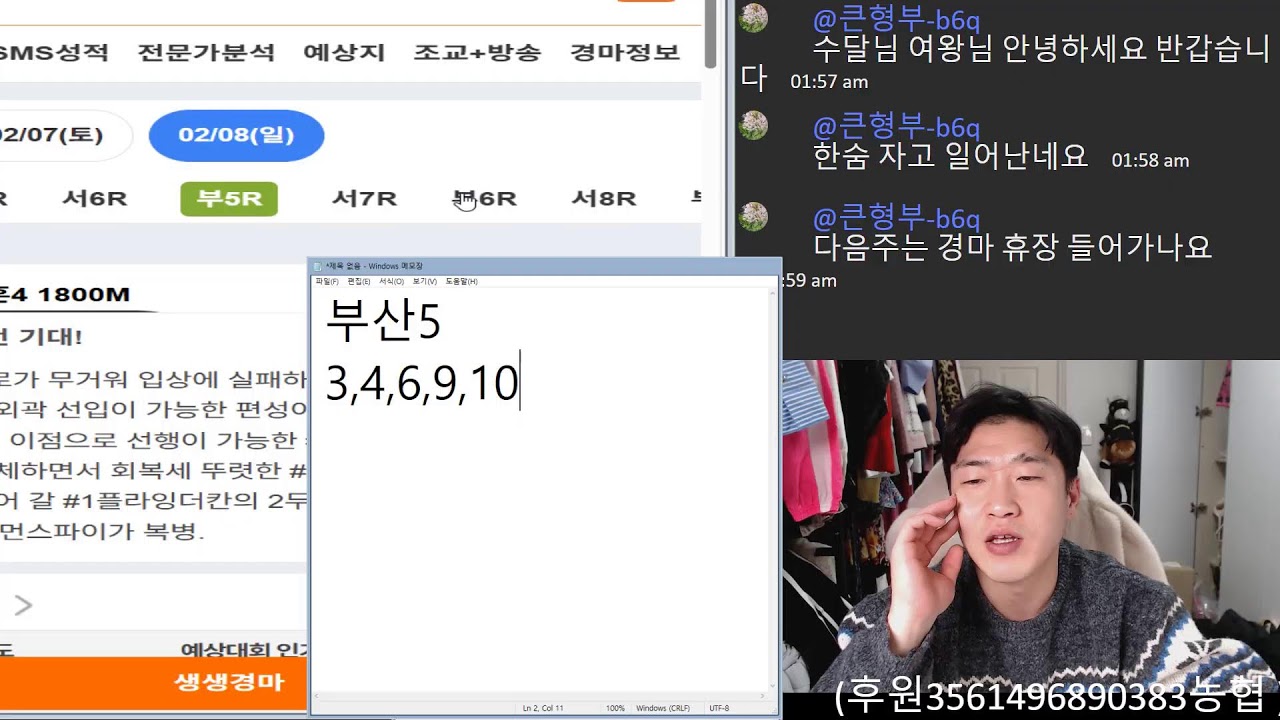Select the 부5R race tab

pyautogui.click(x=229, y=199)
